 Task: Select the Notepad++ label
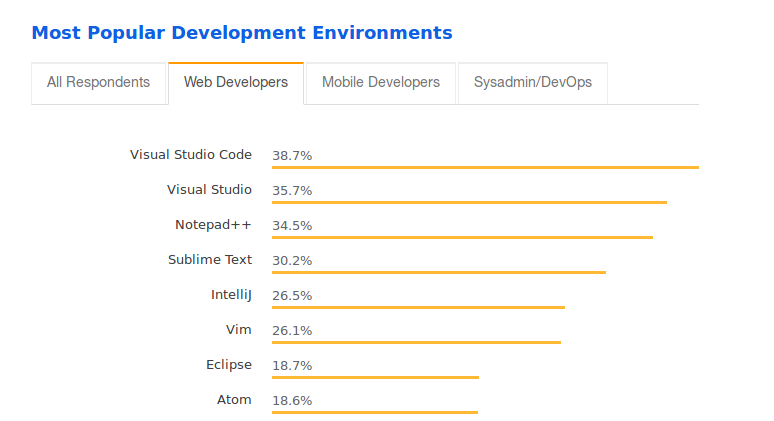pyautogui.click(x=213, y=225)
